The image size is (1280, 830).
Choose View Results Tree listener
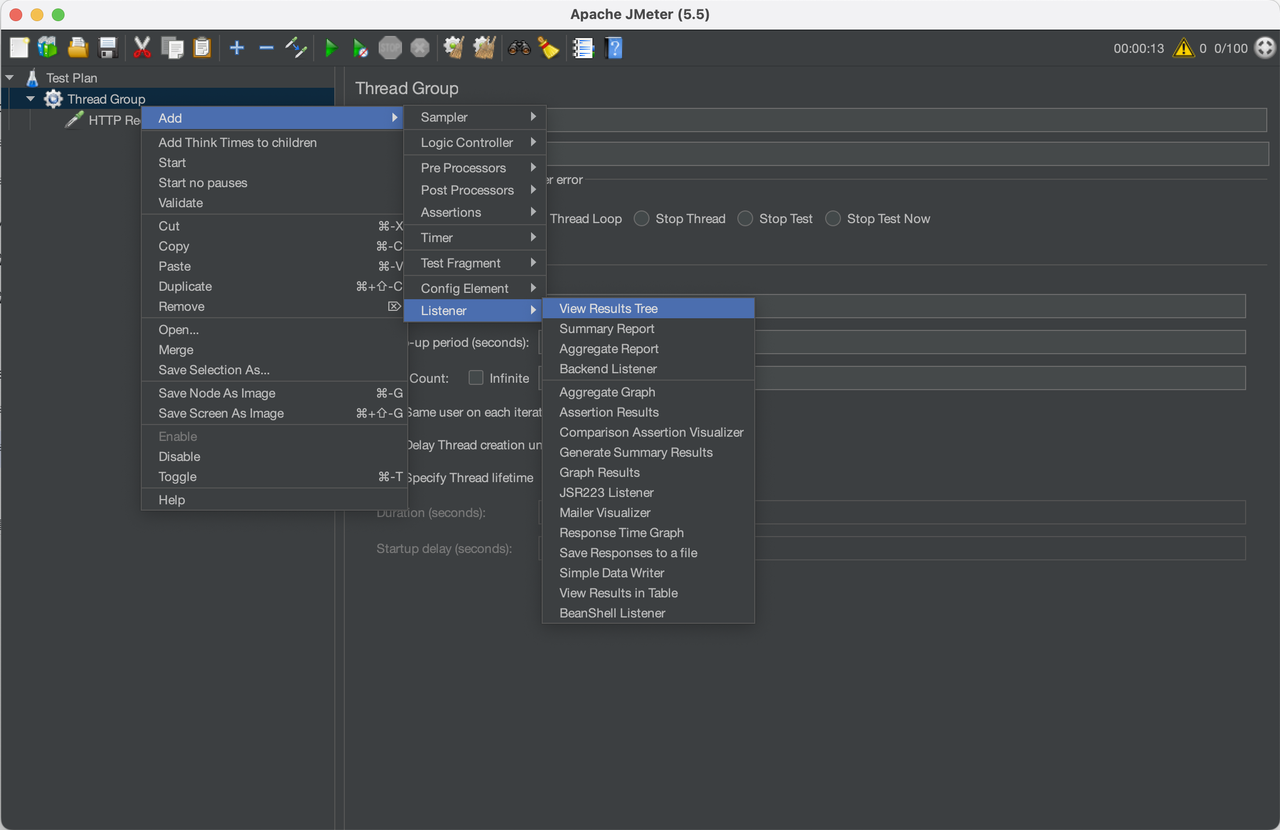coord(648,308)
